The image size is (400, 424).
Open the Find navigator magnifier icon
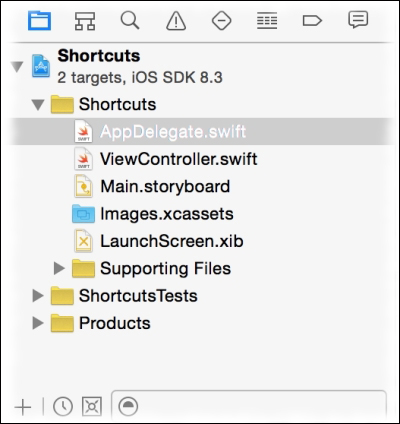tap(130, 21)
